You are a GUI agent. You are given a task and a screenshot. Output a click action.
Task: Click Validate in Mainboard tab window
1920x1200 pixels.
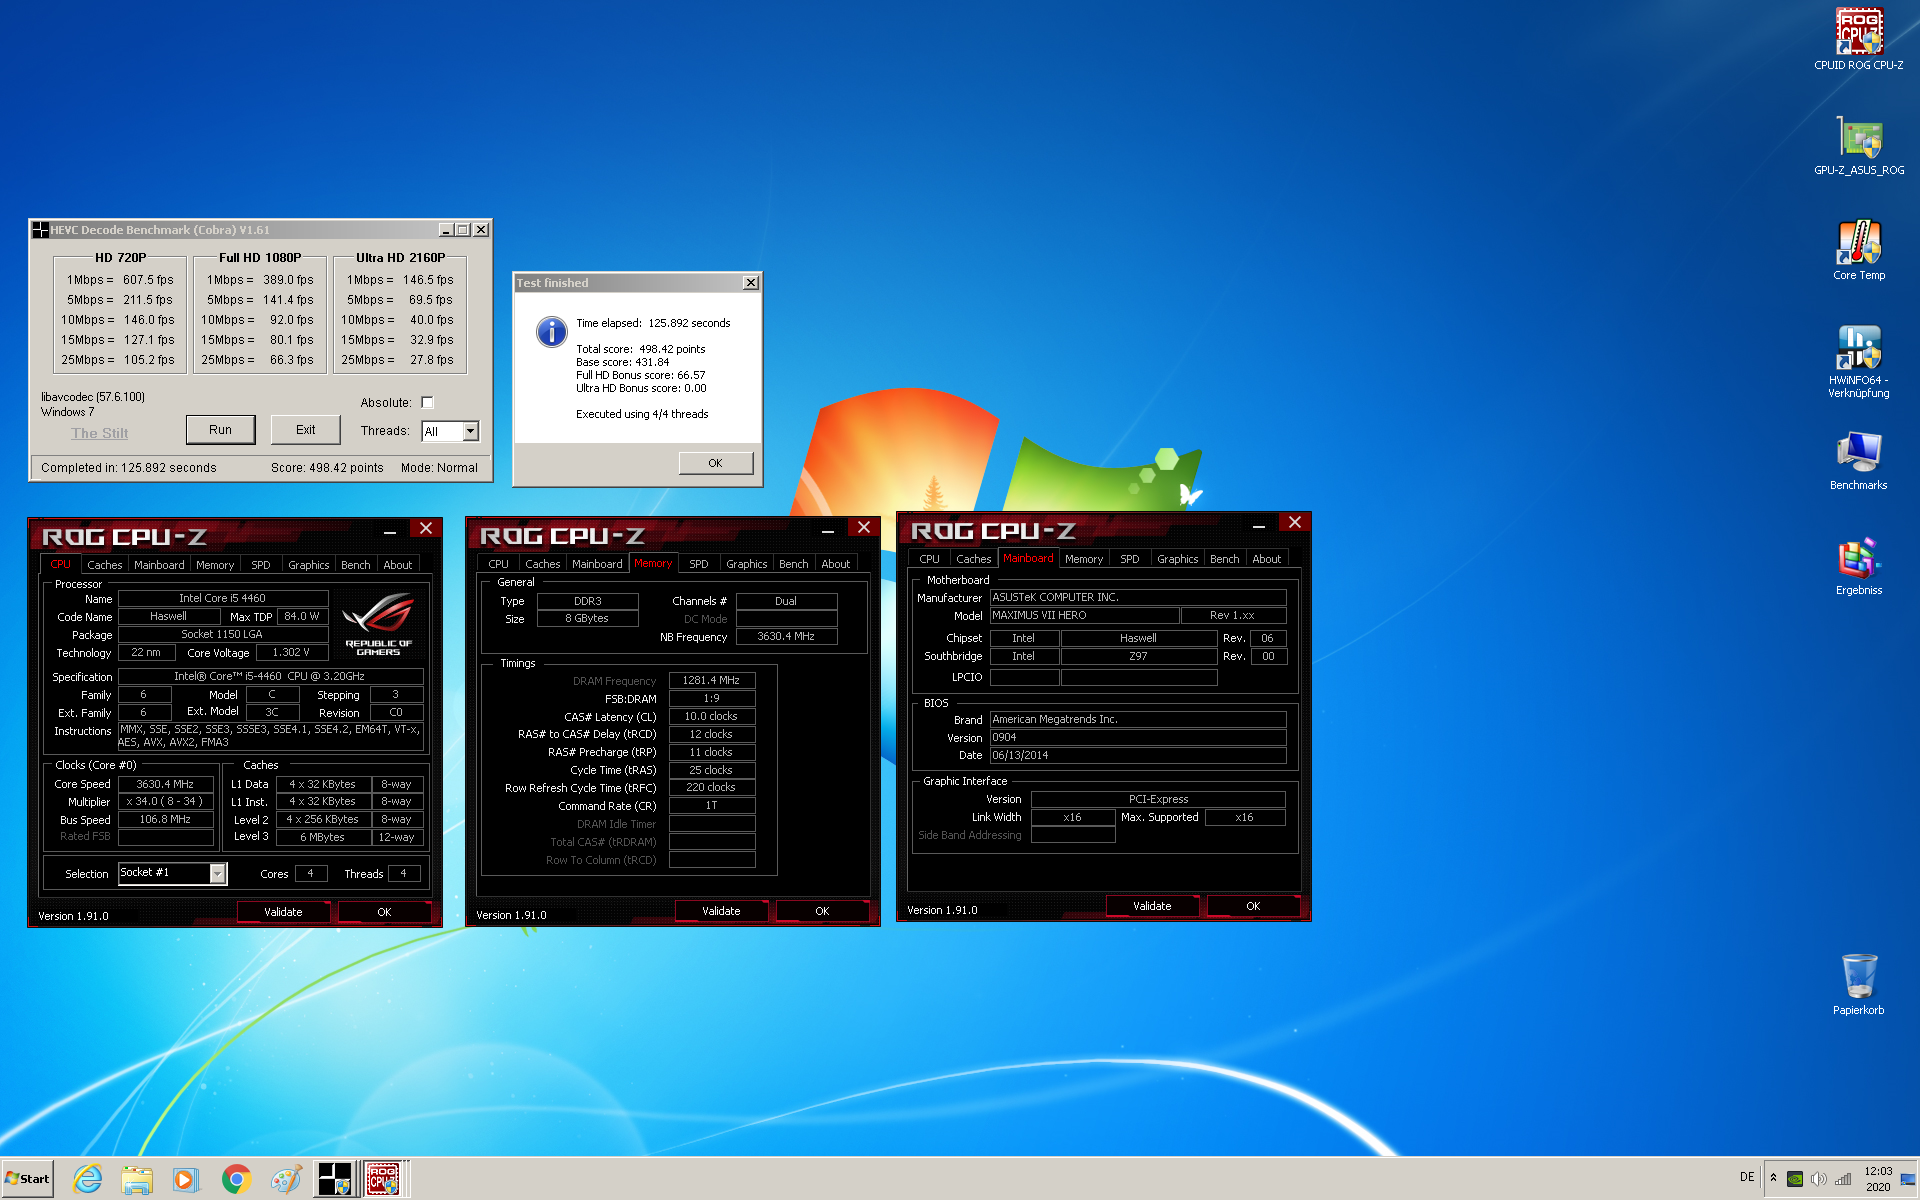pos(1152,906)
